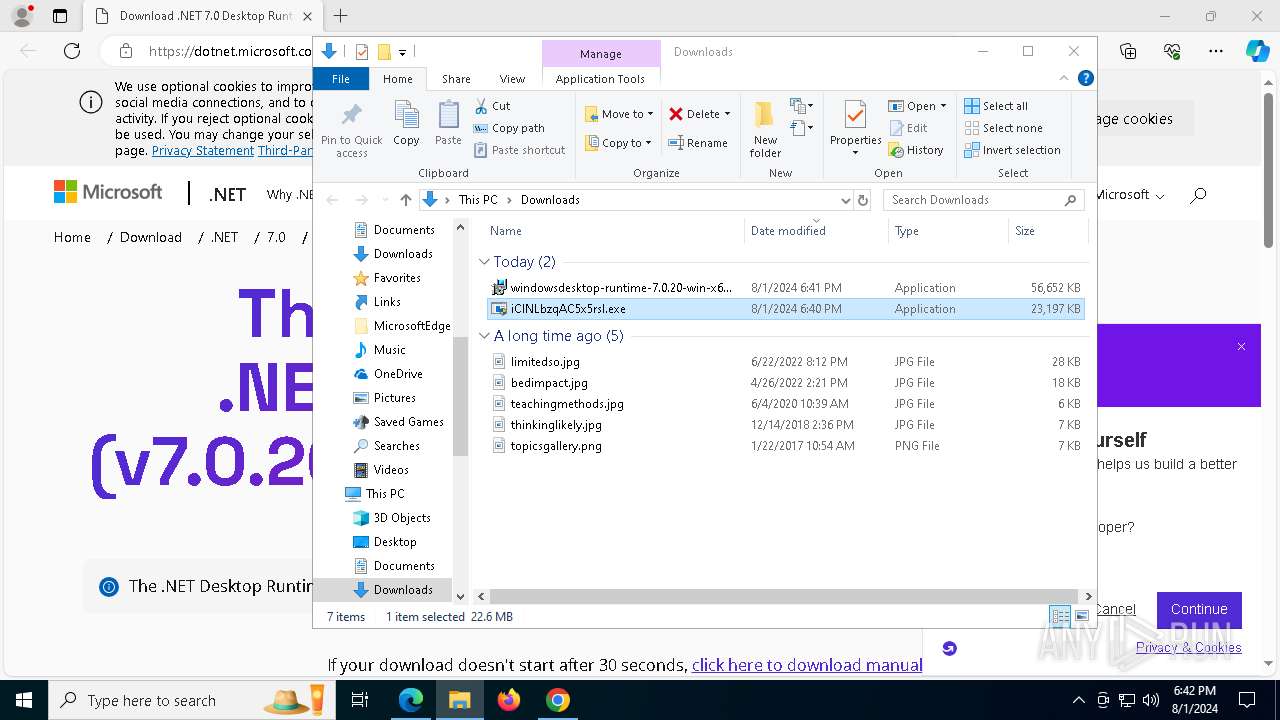
Task: Click Select all in ribbon
Action: [995, 106]
